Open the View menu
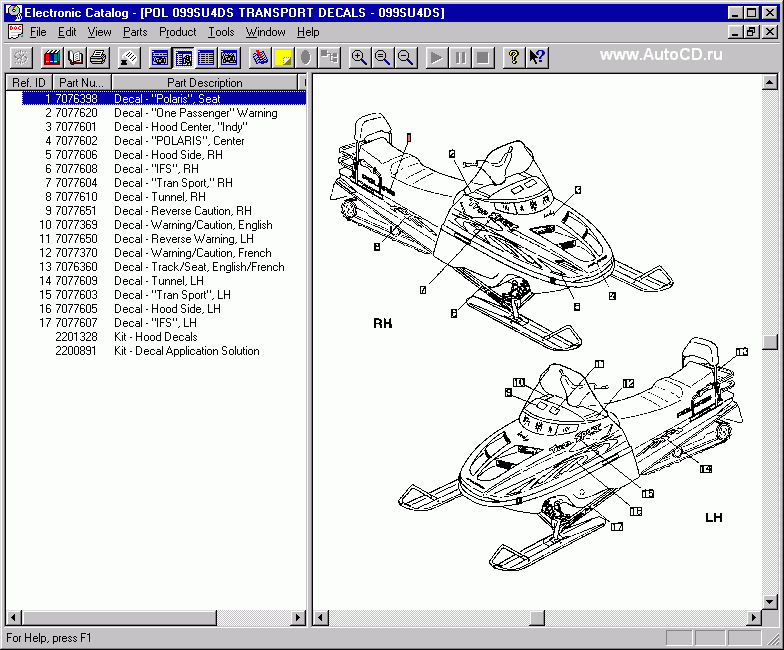 100,32
